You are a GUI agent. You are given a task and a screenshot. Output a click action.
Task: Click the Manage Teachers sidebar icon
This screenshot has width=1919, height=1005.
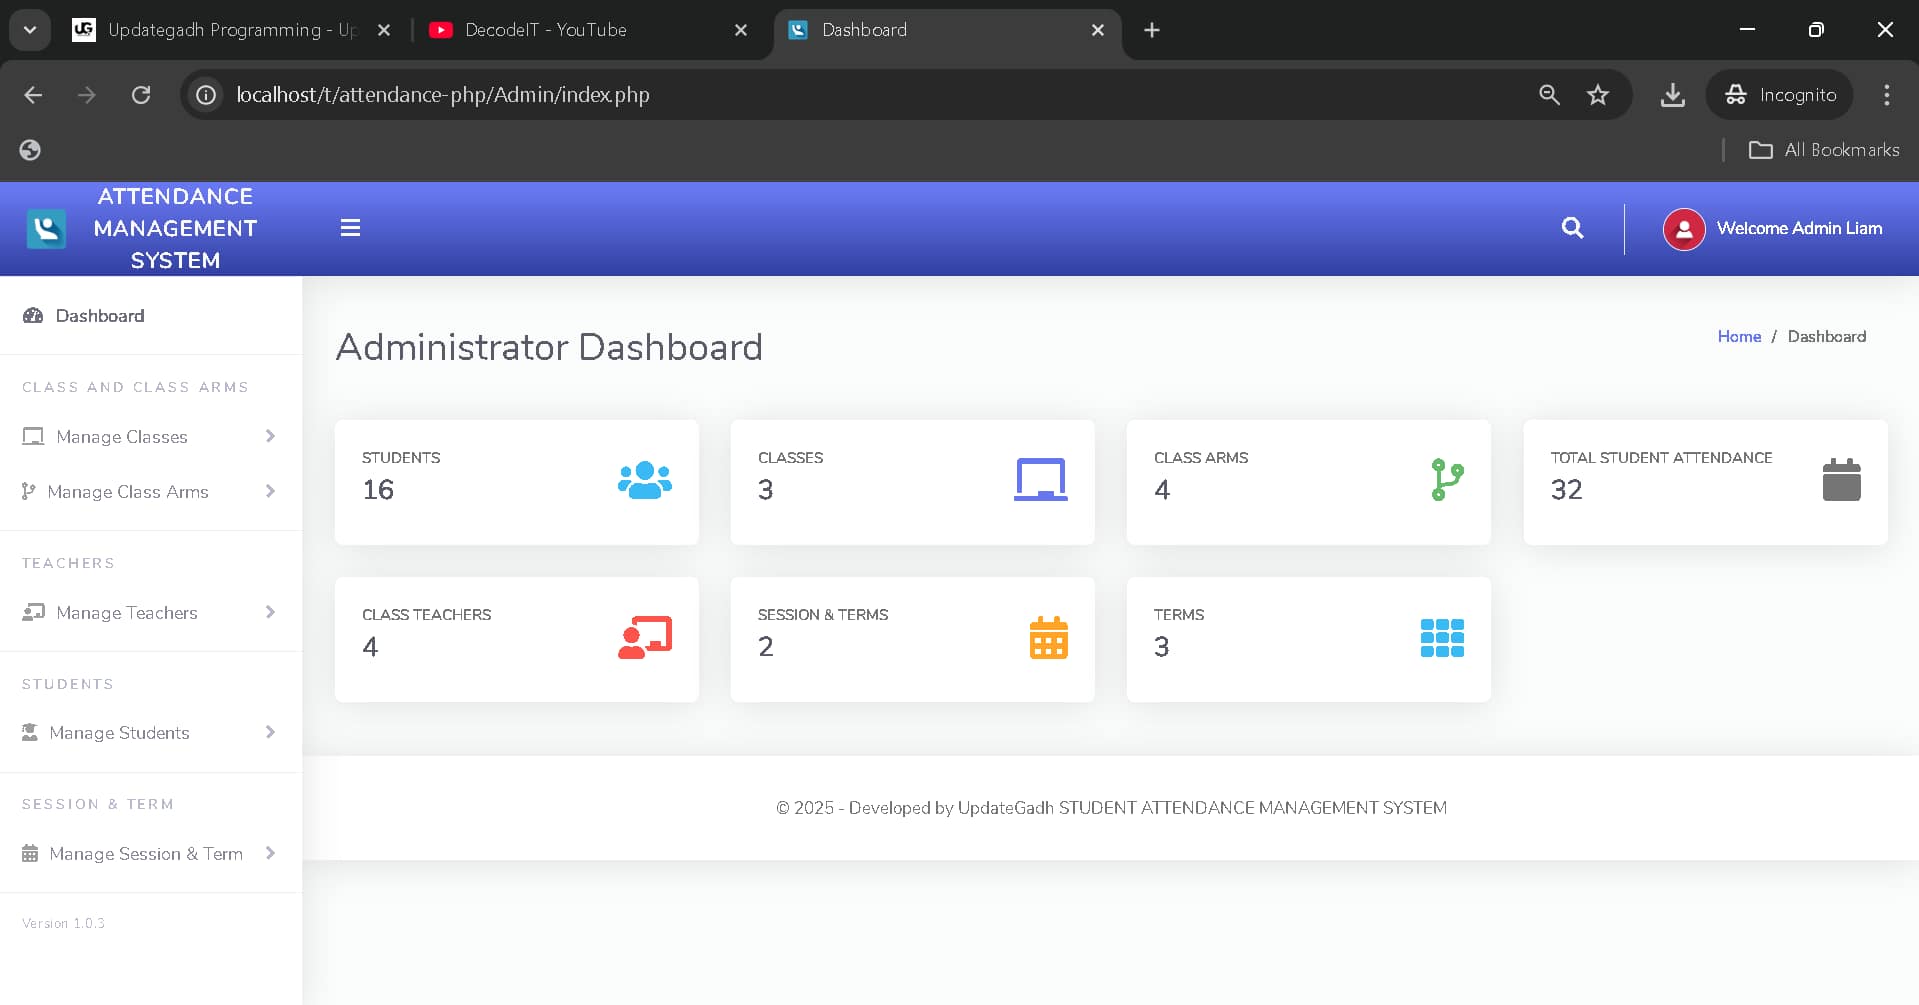[33, 612]
